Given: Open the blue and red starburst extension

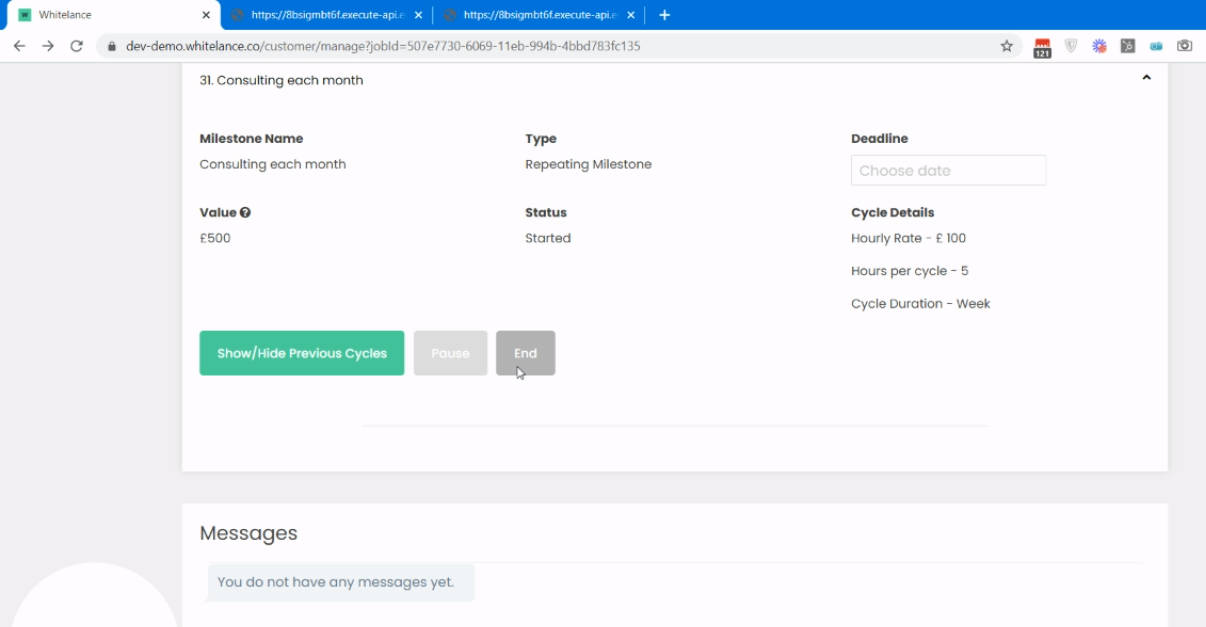Looking at the screenshot, I should pyautogui.click(x=1099, y=46).
